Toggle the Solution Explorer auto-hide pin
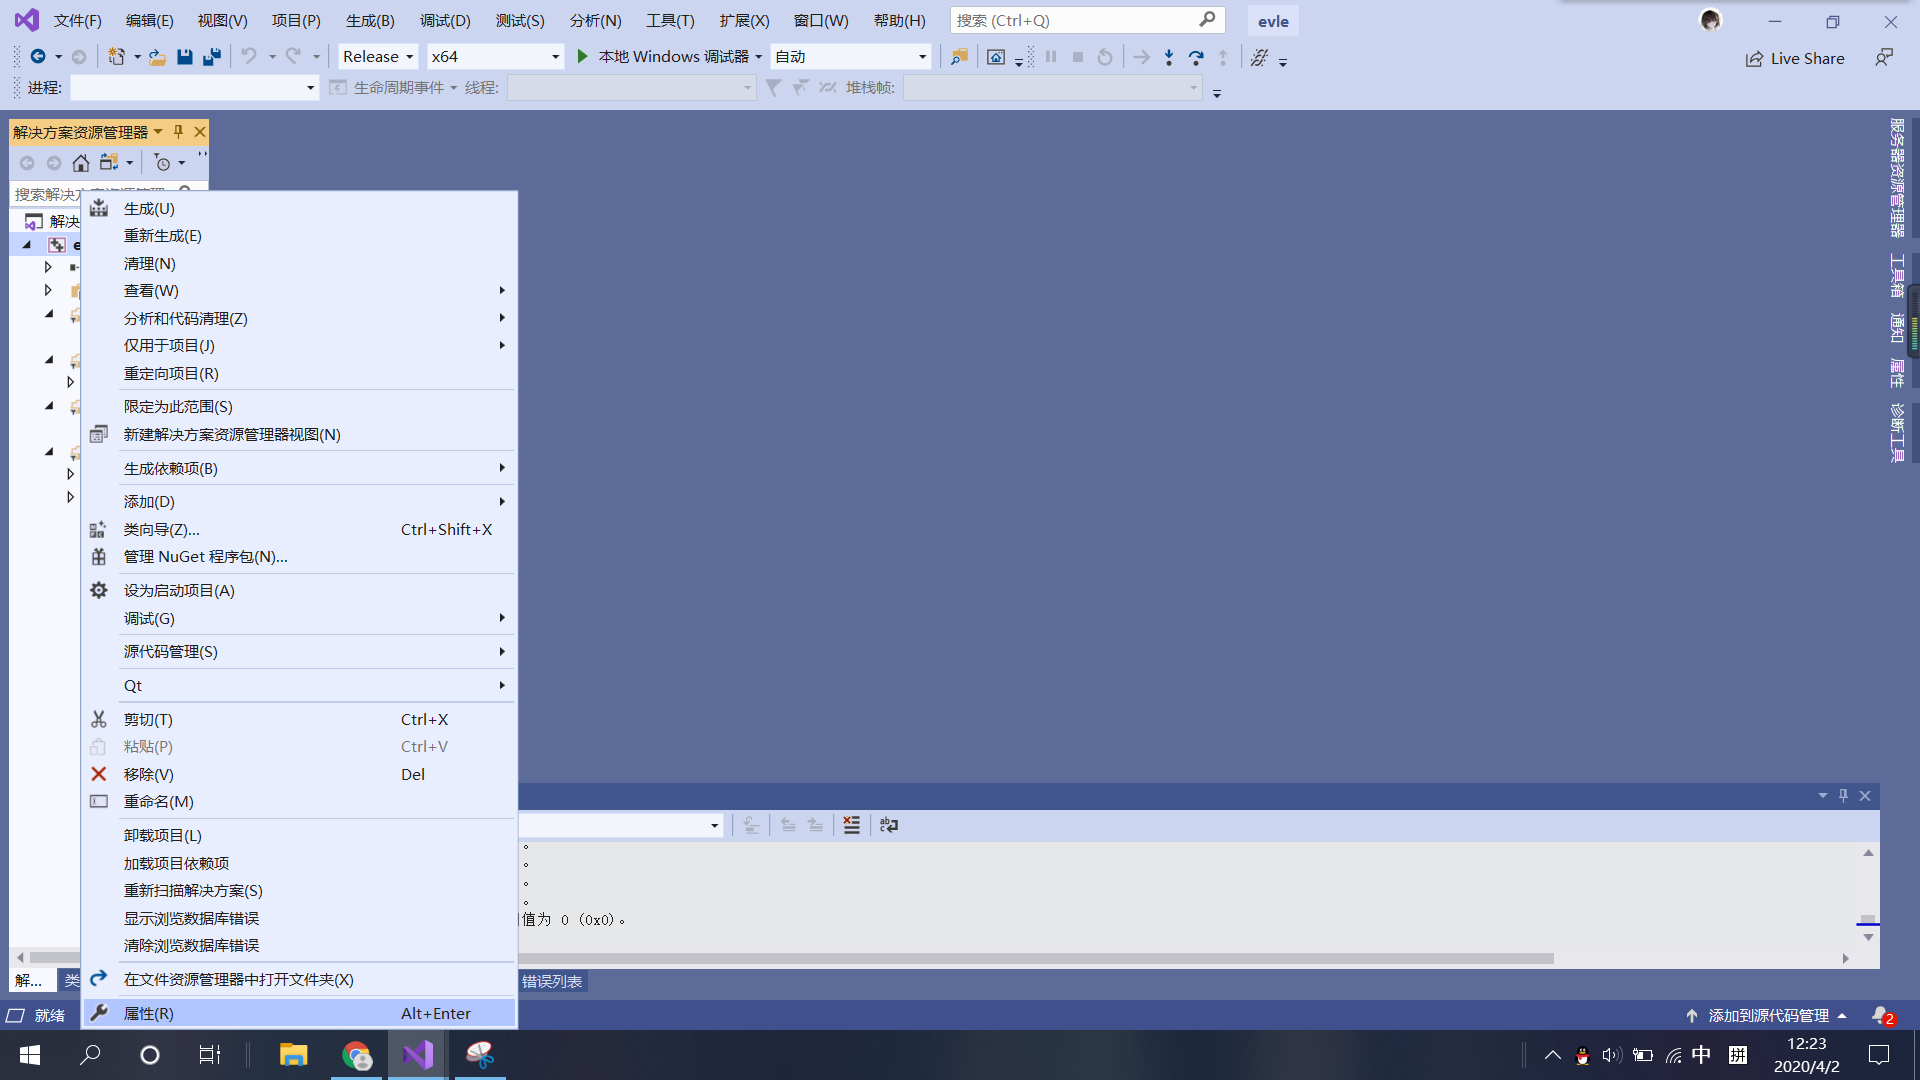 178,132
